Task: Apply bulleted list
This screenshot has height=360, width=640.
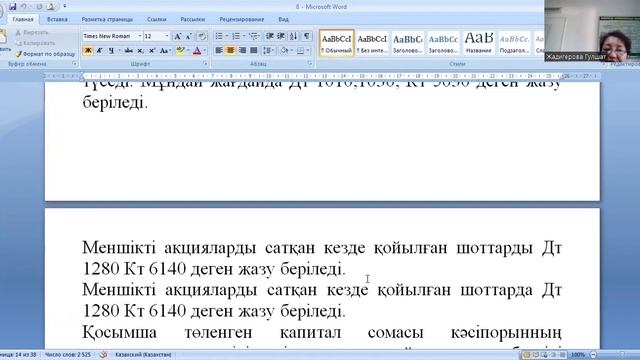Action: point(219,36)
